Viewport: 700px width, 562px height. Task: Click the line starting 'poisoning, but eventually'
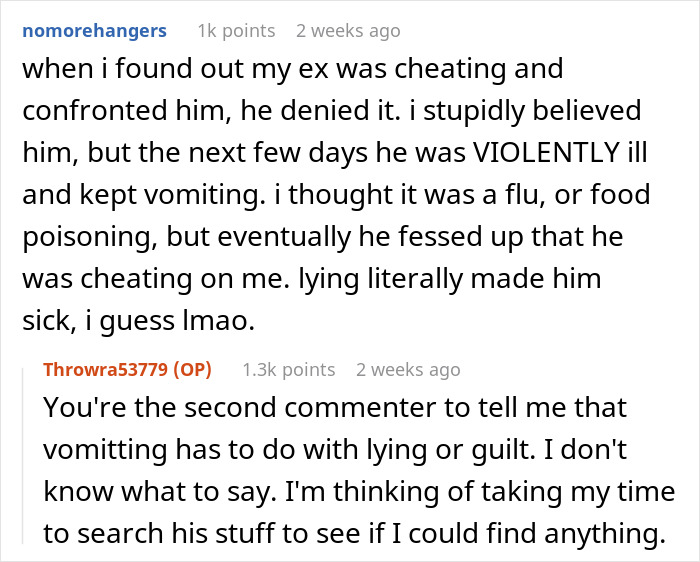coord(323,237)
